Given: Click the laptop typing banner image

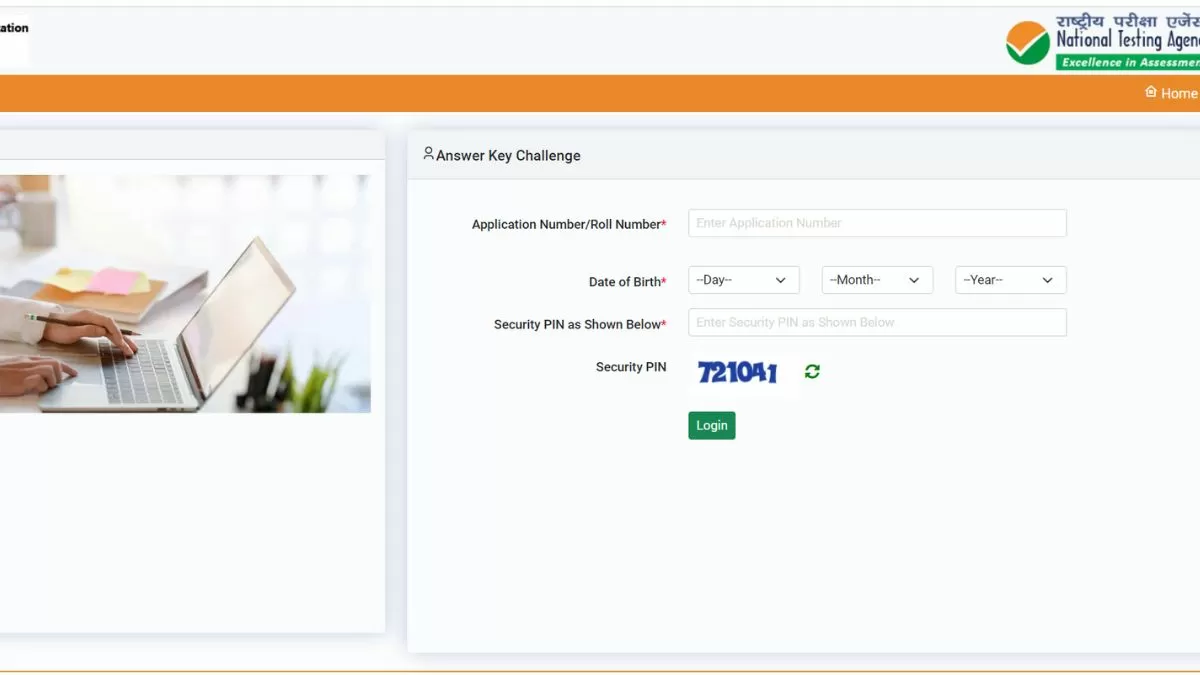Looking at the screenshot, I should [x=185, y=294].
